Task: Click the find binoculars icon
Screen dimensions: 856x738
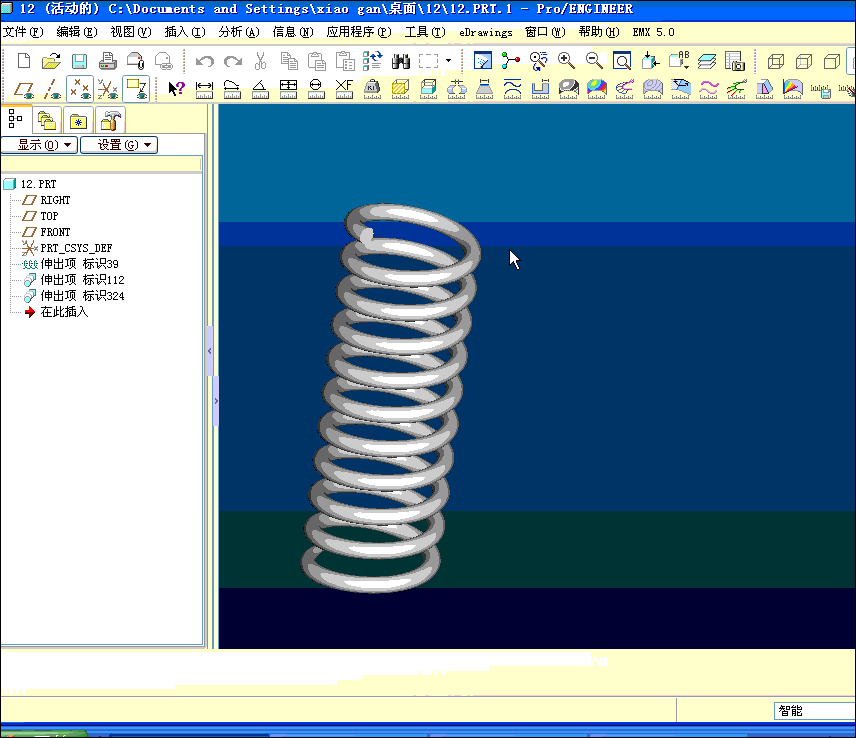Action: tap(401, 61)
